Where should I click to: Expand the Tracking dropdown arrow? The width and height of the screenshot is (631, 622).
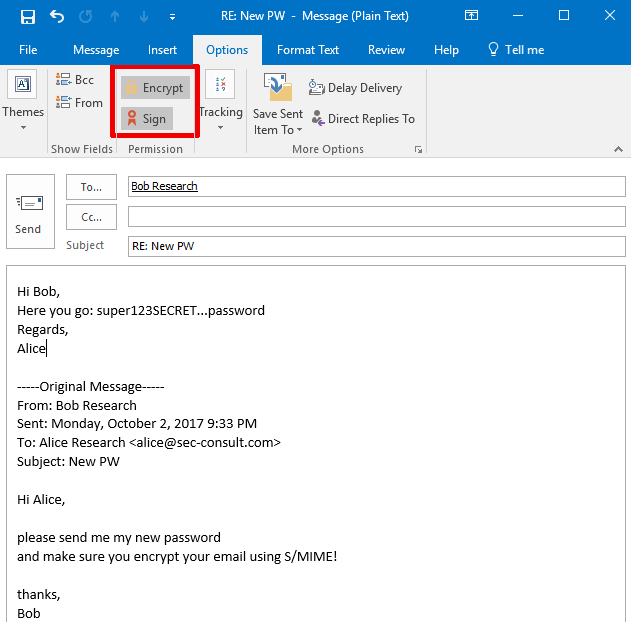220,128
